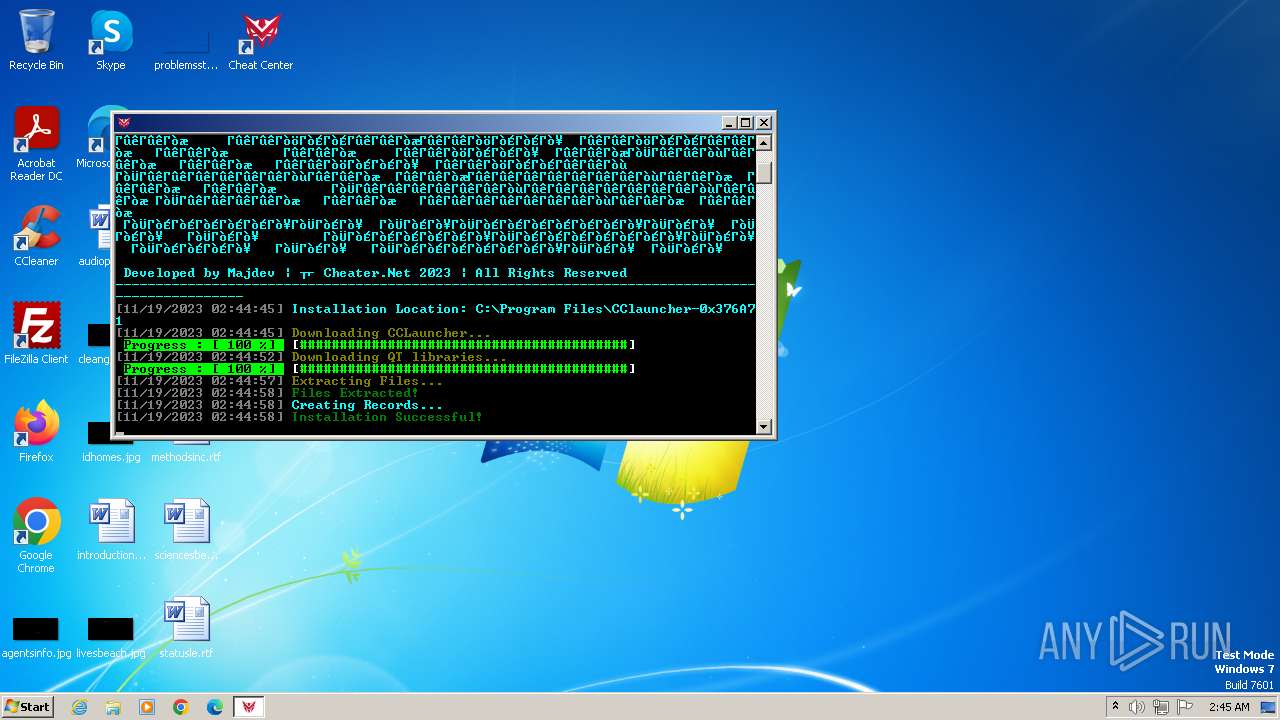Launch CCleaner from the desktop

tap(36, 236)
